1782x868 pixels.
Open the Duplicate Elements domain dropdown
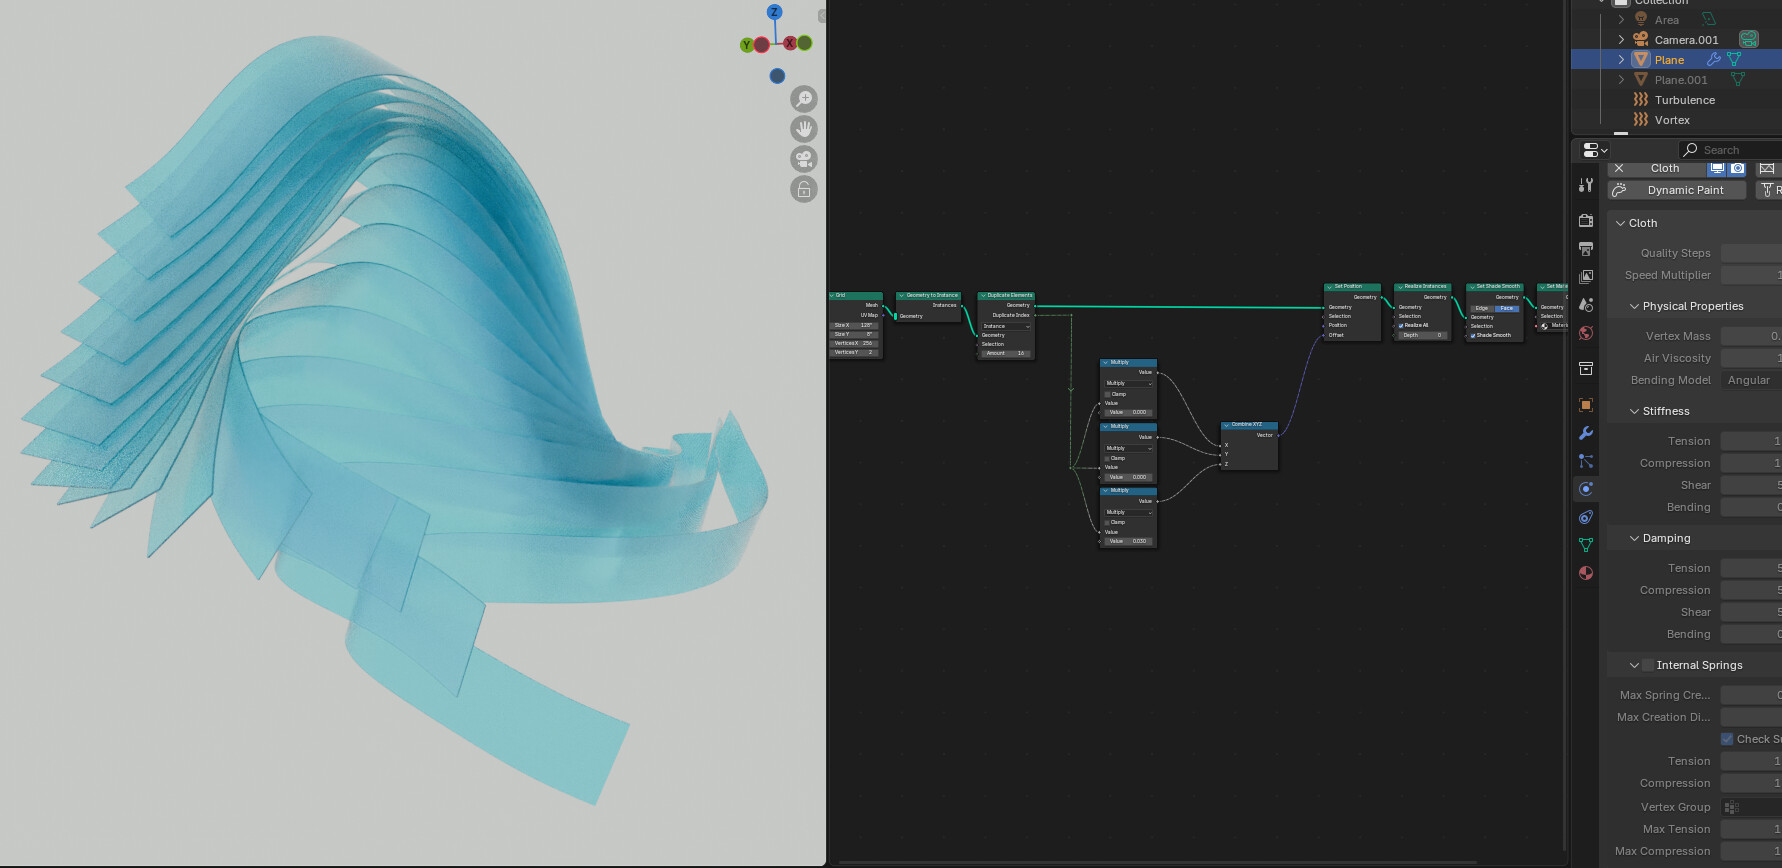tap(1006, 326)
